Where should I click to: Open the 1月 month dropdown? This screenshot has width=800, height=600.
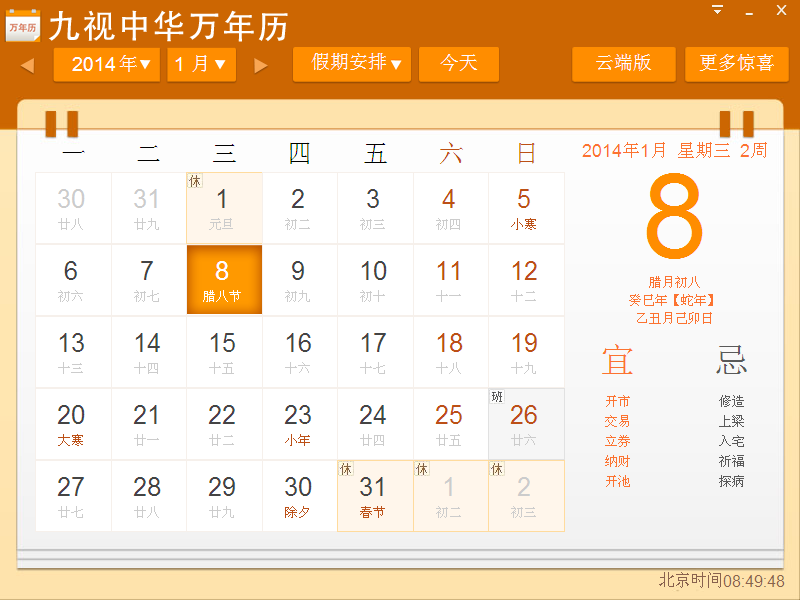click(x=202, y=64)
